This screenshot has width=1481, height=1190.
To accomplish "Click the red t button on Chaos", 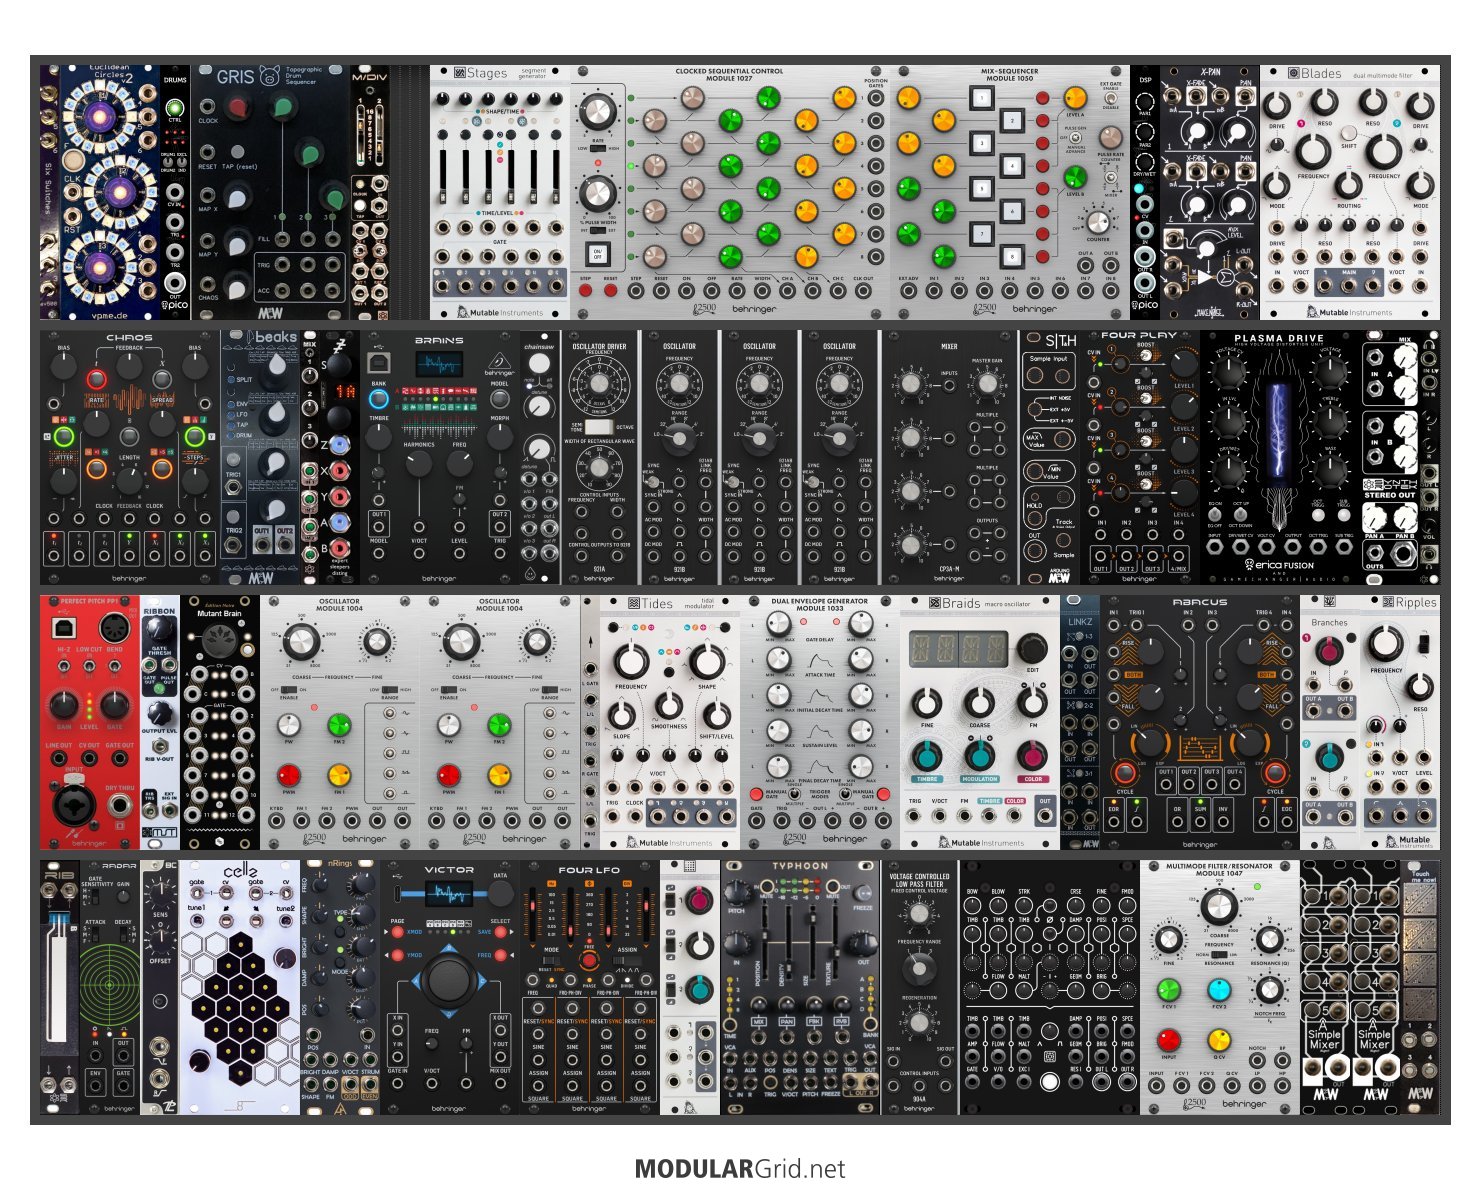I will click(x=96, y=379).
